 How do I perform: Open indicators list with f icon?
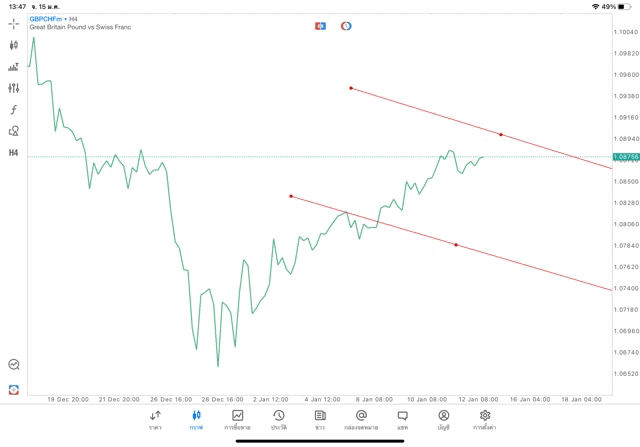14,109
